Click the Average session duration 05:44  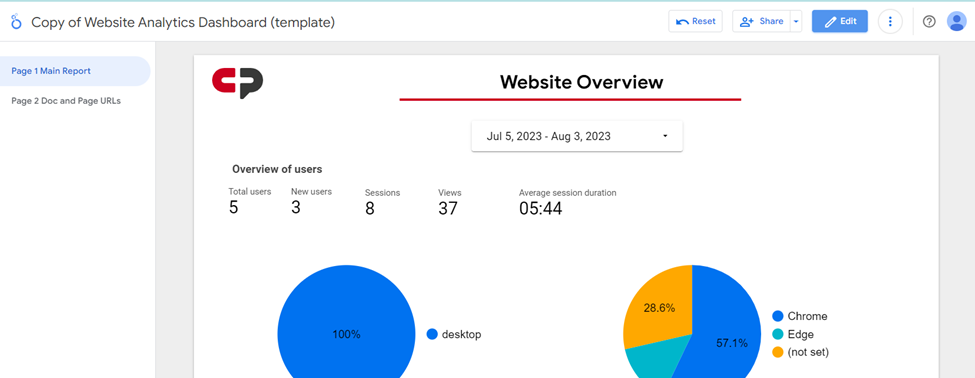tap(540, 208)
